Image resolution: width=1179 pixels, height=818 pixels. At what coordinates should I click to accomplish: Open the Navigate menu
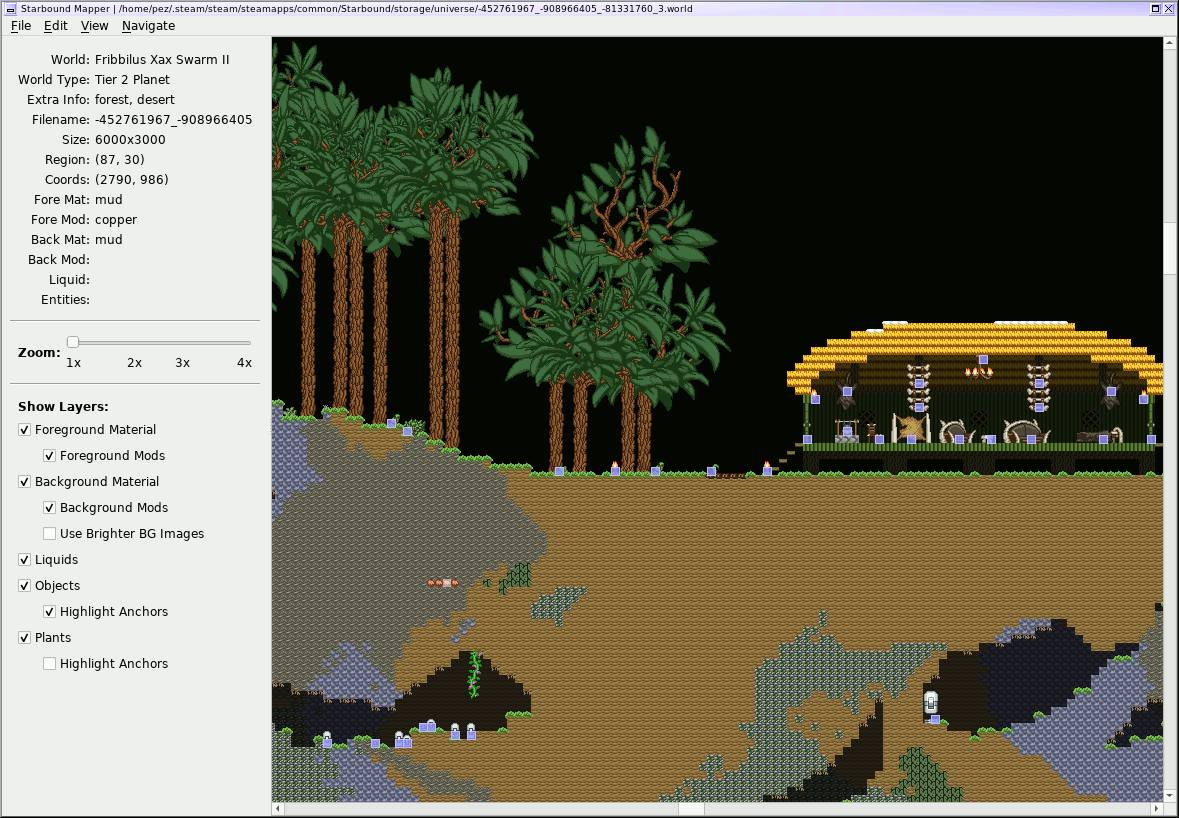[148, 26]
